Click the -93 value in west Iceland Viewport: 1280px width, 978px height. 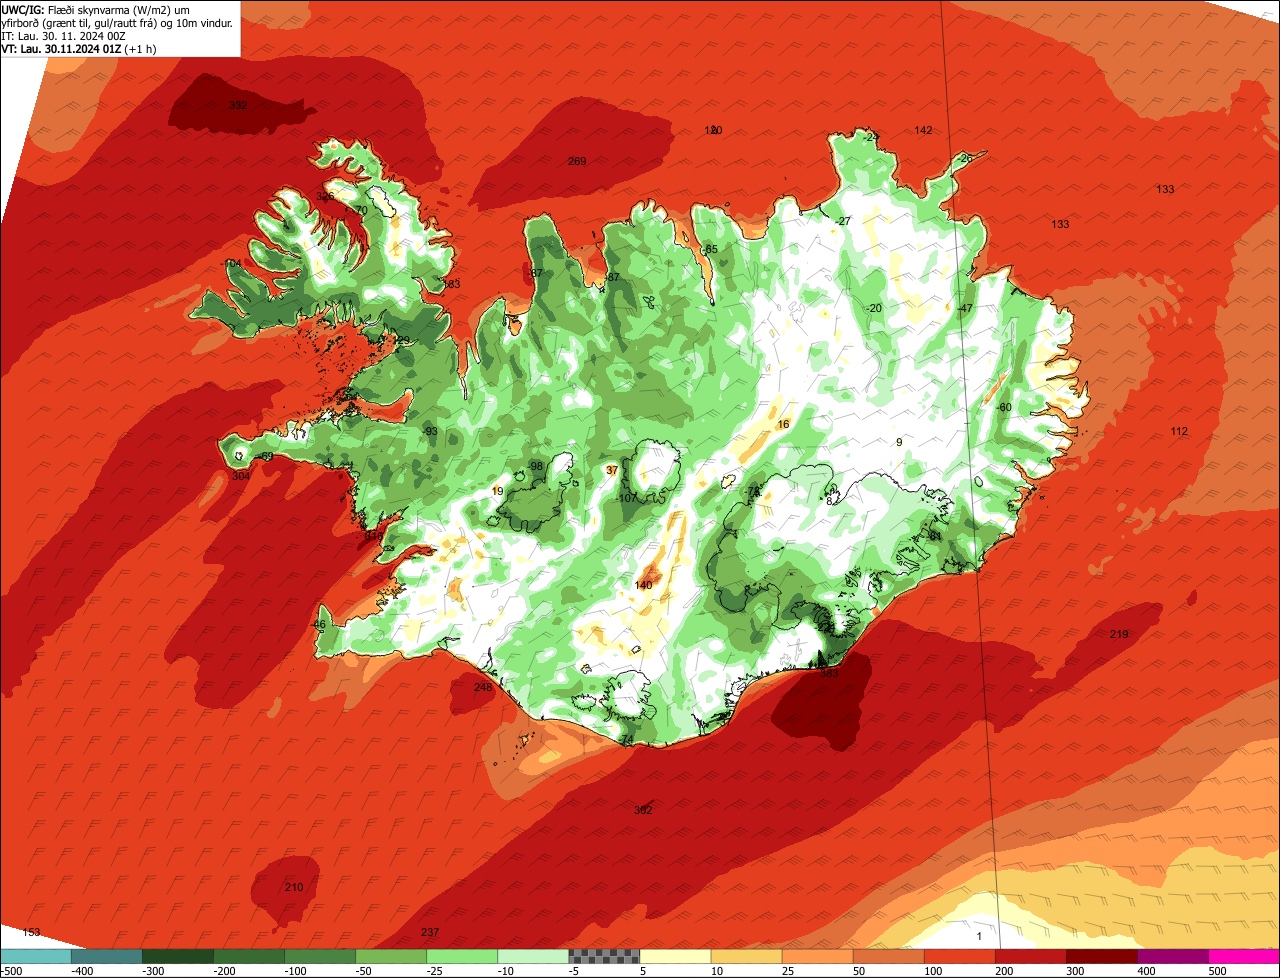pos(430,432)
